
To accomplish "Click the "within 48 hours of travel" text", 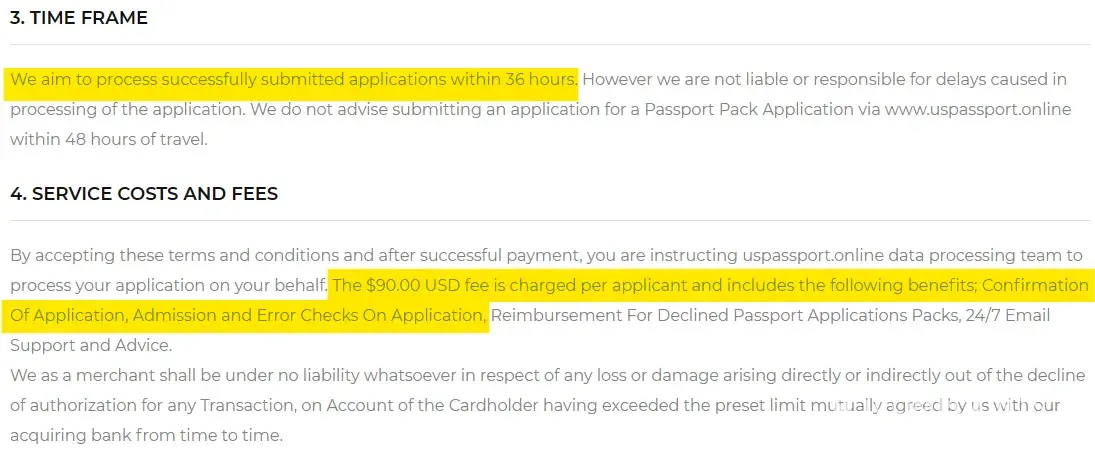I will pyautogui.click(x=108, y=139).
